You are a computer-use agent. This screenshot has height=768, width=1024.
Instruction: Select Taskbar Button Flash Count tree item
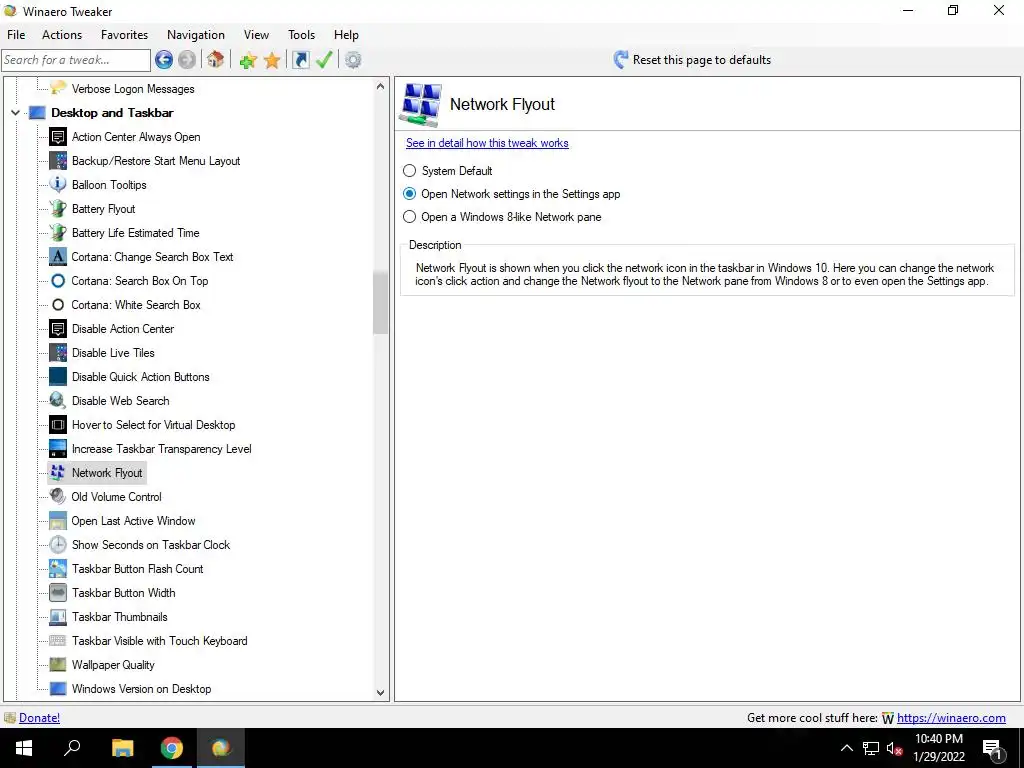[x=137, y=569]
